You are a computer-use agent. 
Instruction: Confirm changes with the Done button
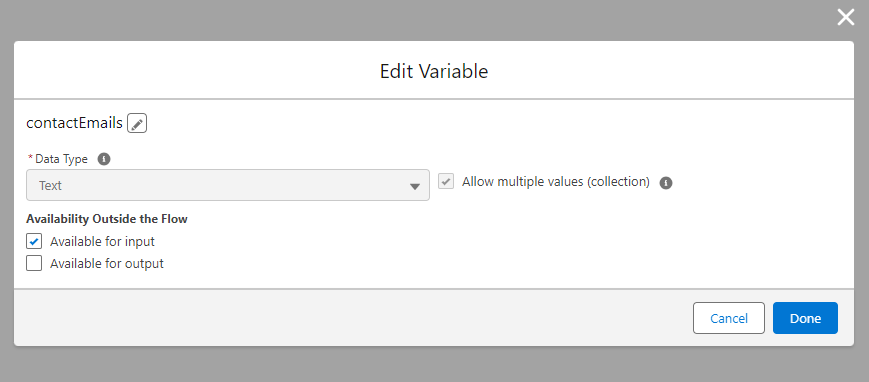[x=805, y=318]
